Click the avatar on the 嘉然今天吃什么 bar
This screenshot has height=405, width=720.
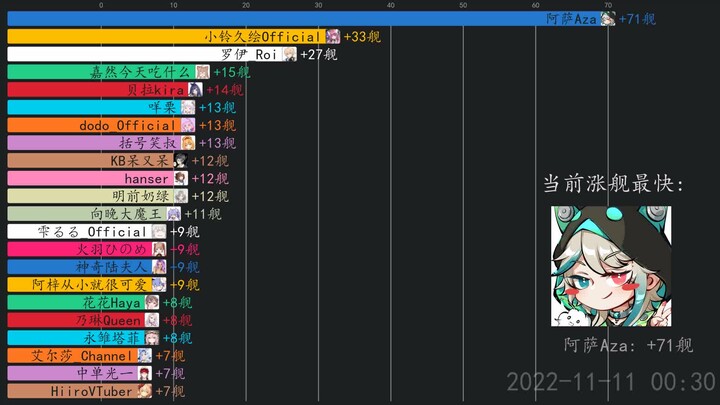[x=202, y=72]
